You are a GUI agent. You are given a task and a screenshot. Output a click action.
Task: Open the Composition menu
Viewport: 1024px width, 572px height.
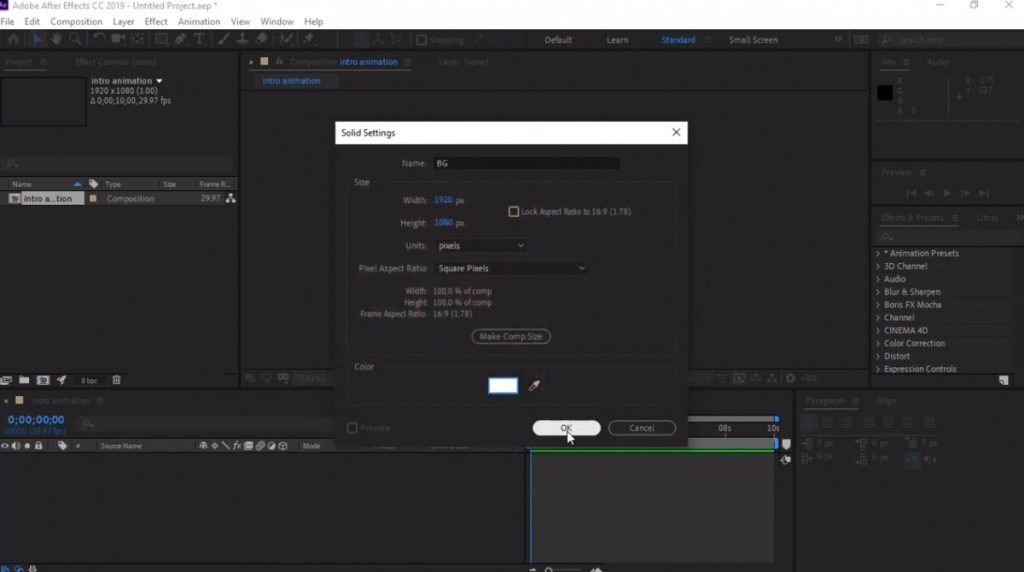[x=76, y=22]
